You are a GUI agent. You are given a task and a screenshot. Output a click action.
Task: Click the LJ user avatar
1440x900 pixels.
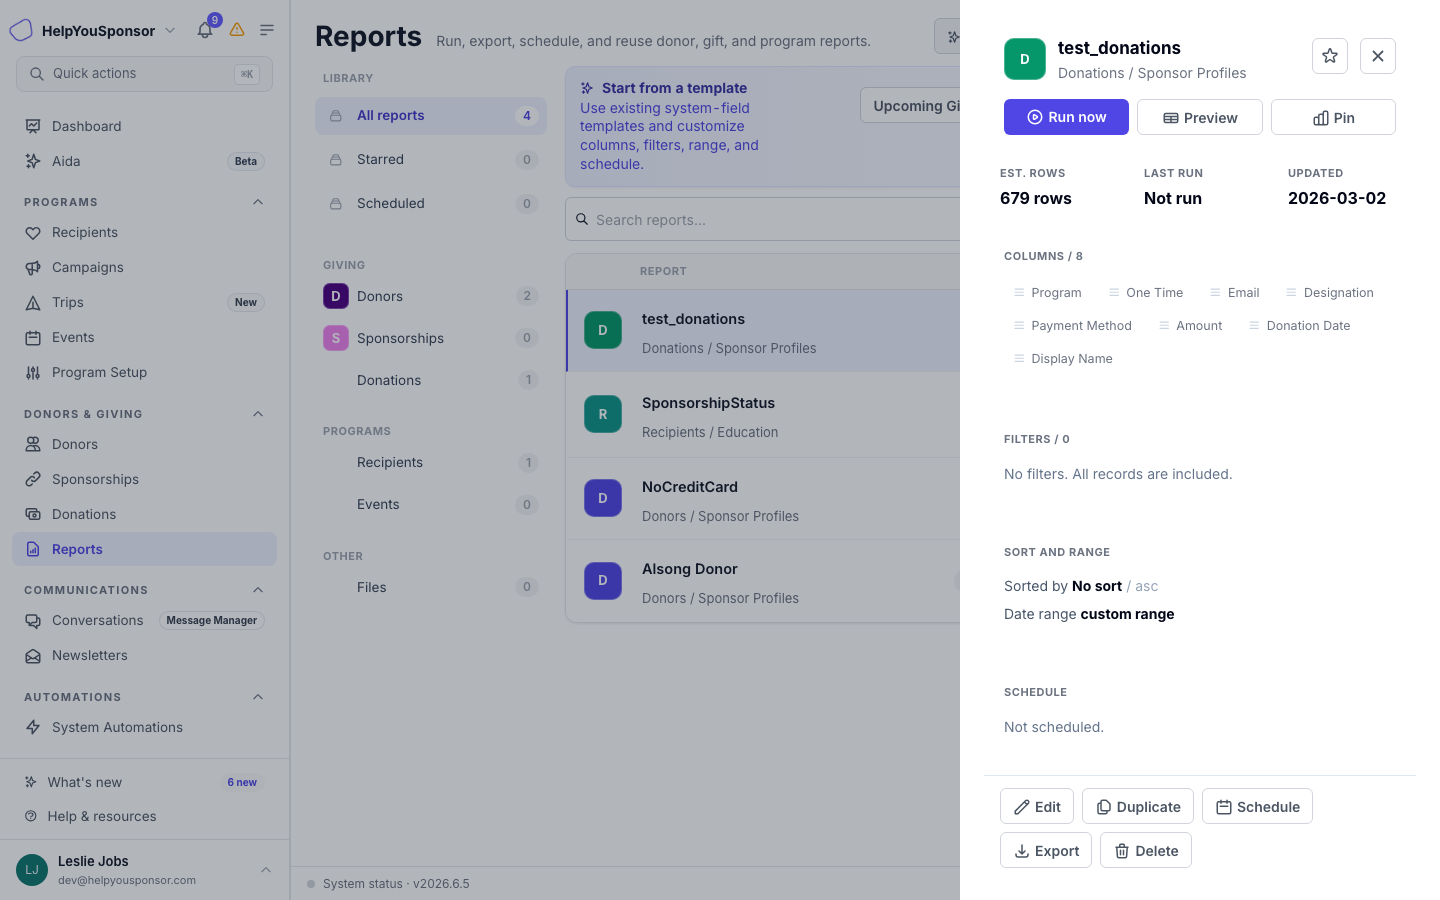coord(32,870)
